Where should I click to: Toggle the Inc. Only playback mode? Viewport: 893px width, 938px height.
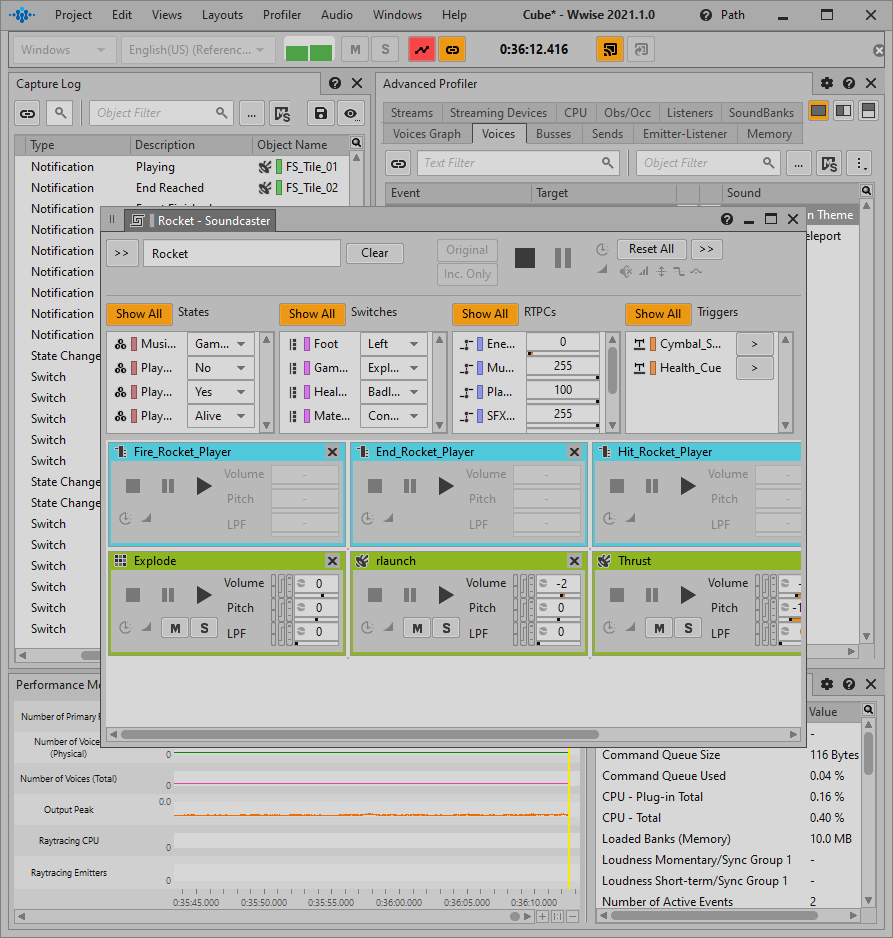467,274
